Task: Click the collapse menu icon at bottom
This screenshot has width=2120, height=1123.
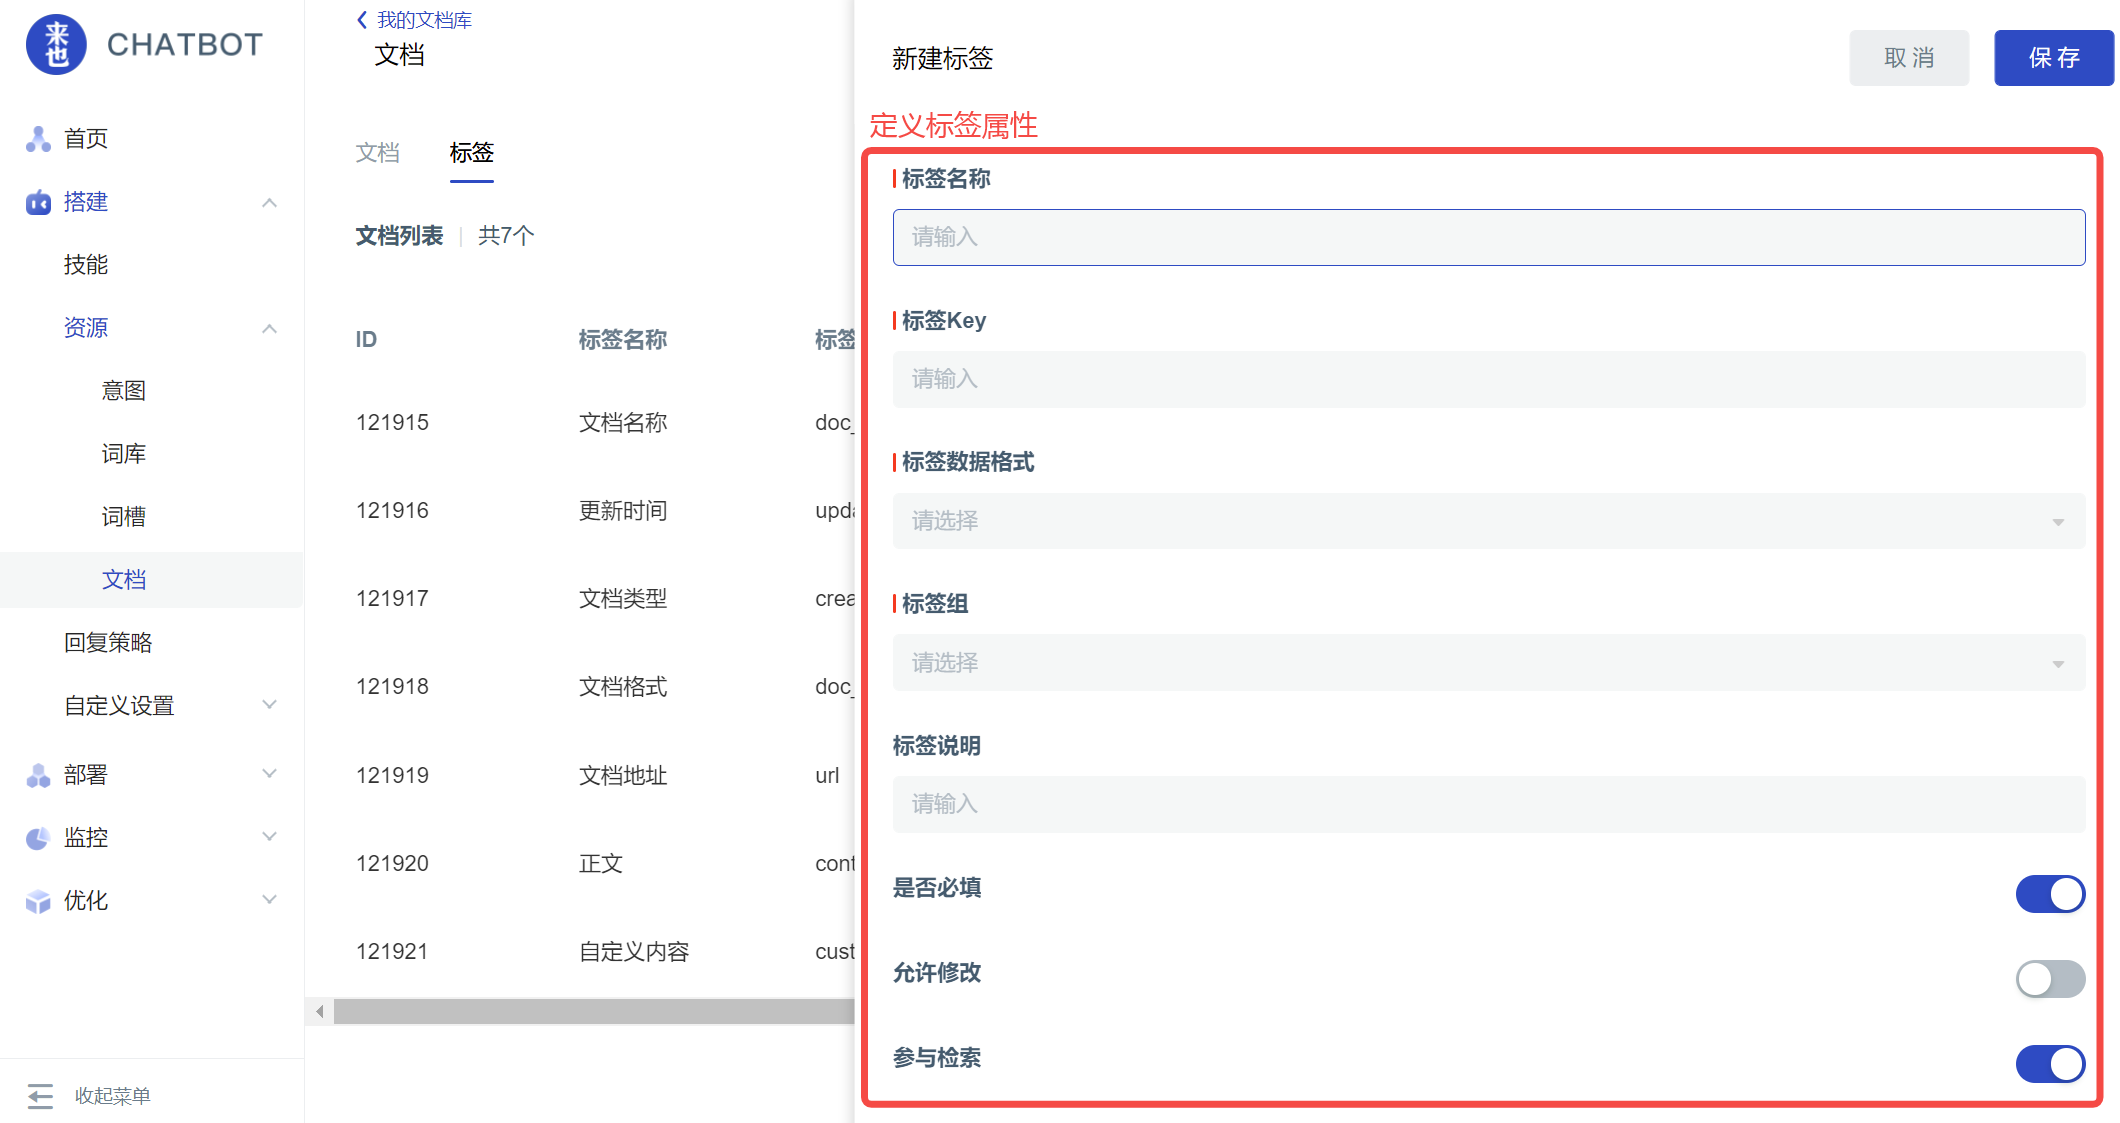Action: click(x=40, y=1096)
